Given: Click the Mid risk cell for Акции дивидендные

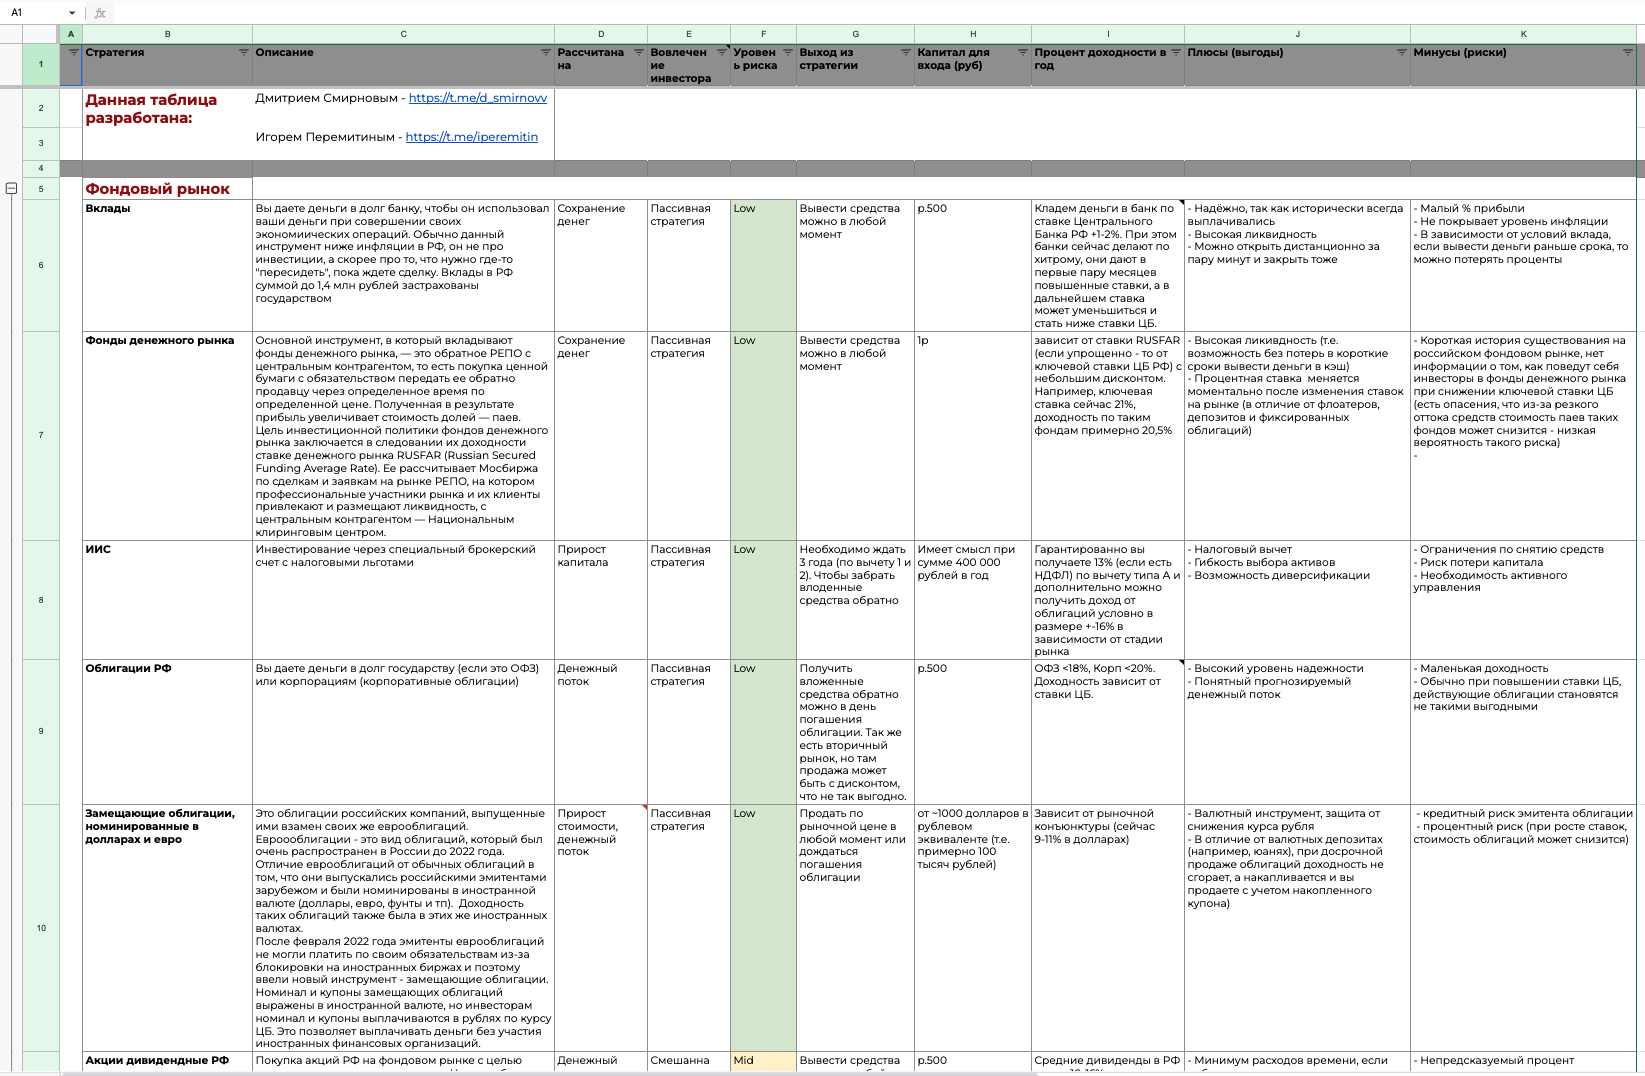Looking at the screenshot, I should [x=763, y=1061].
